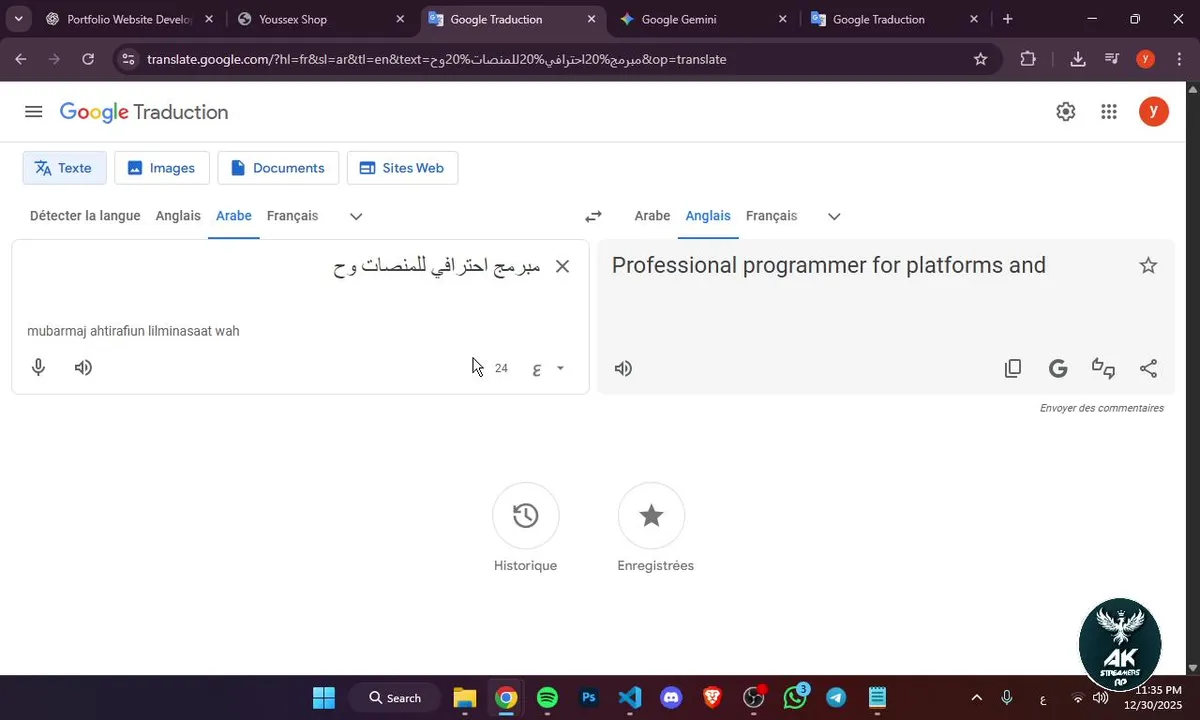
Task: Click Envoyer des commentaires link
Action: (x=1101, y=408)
